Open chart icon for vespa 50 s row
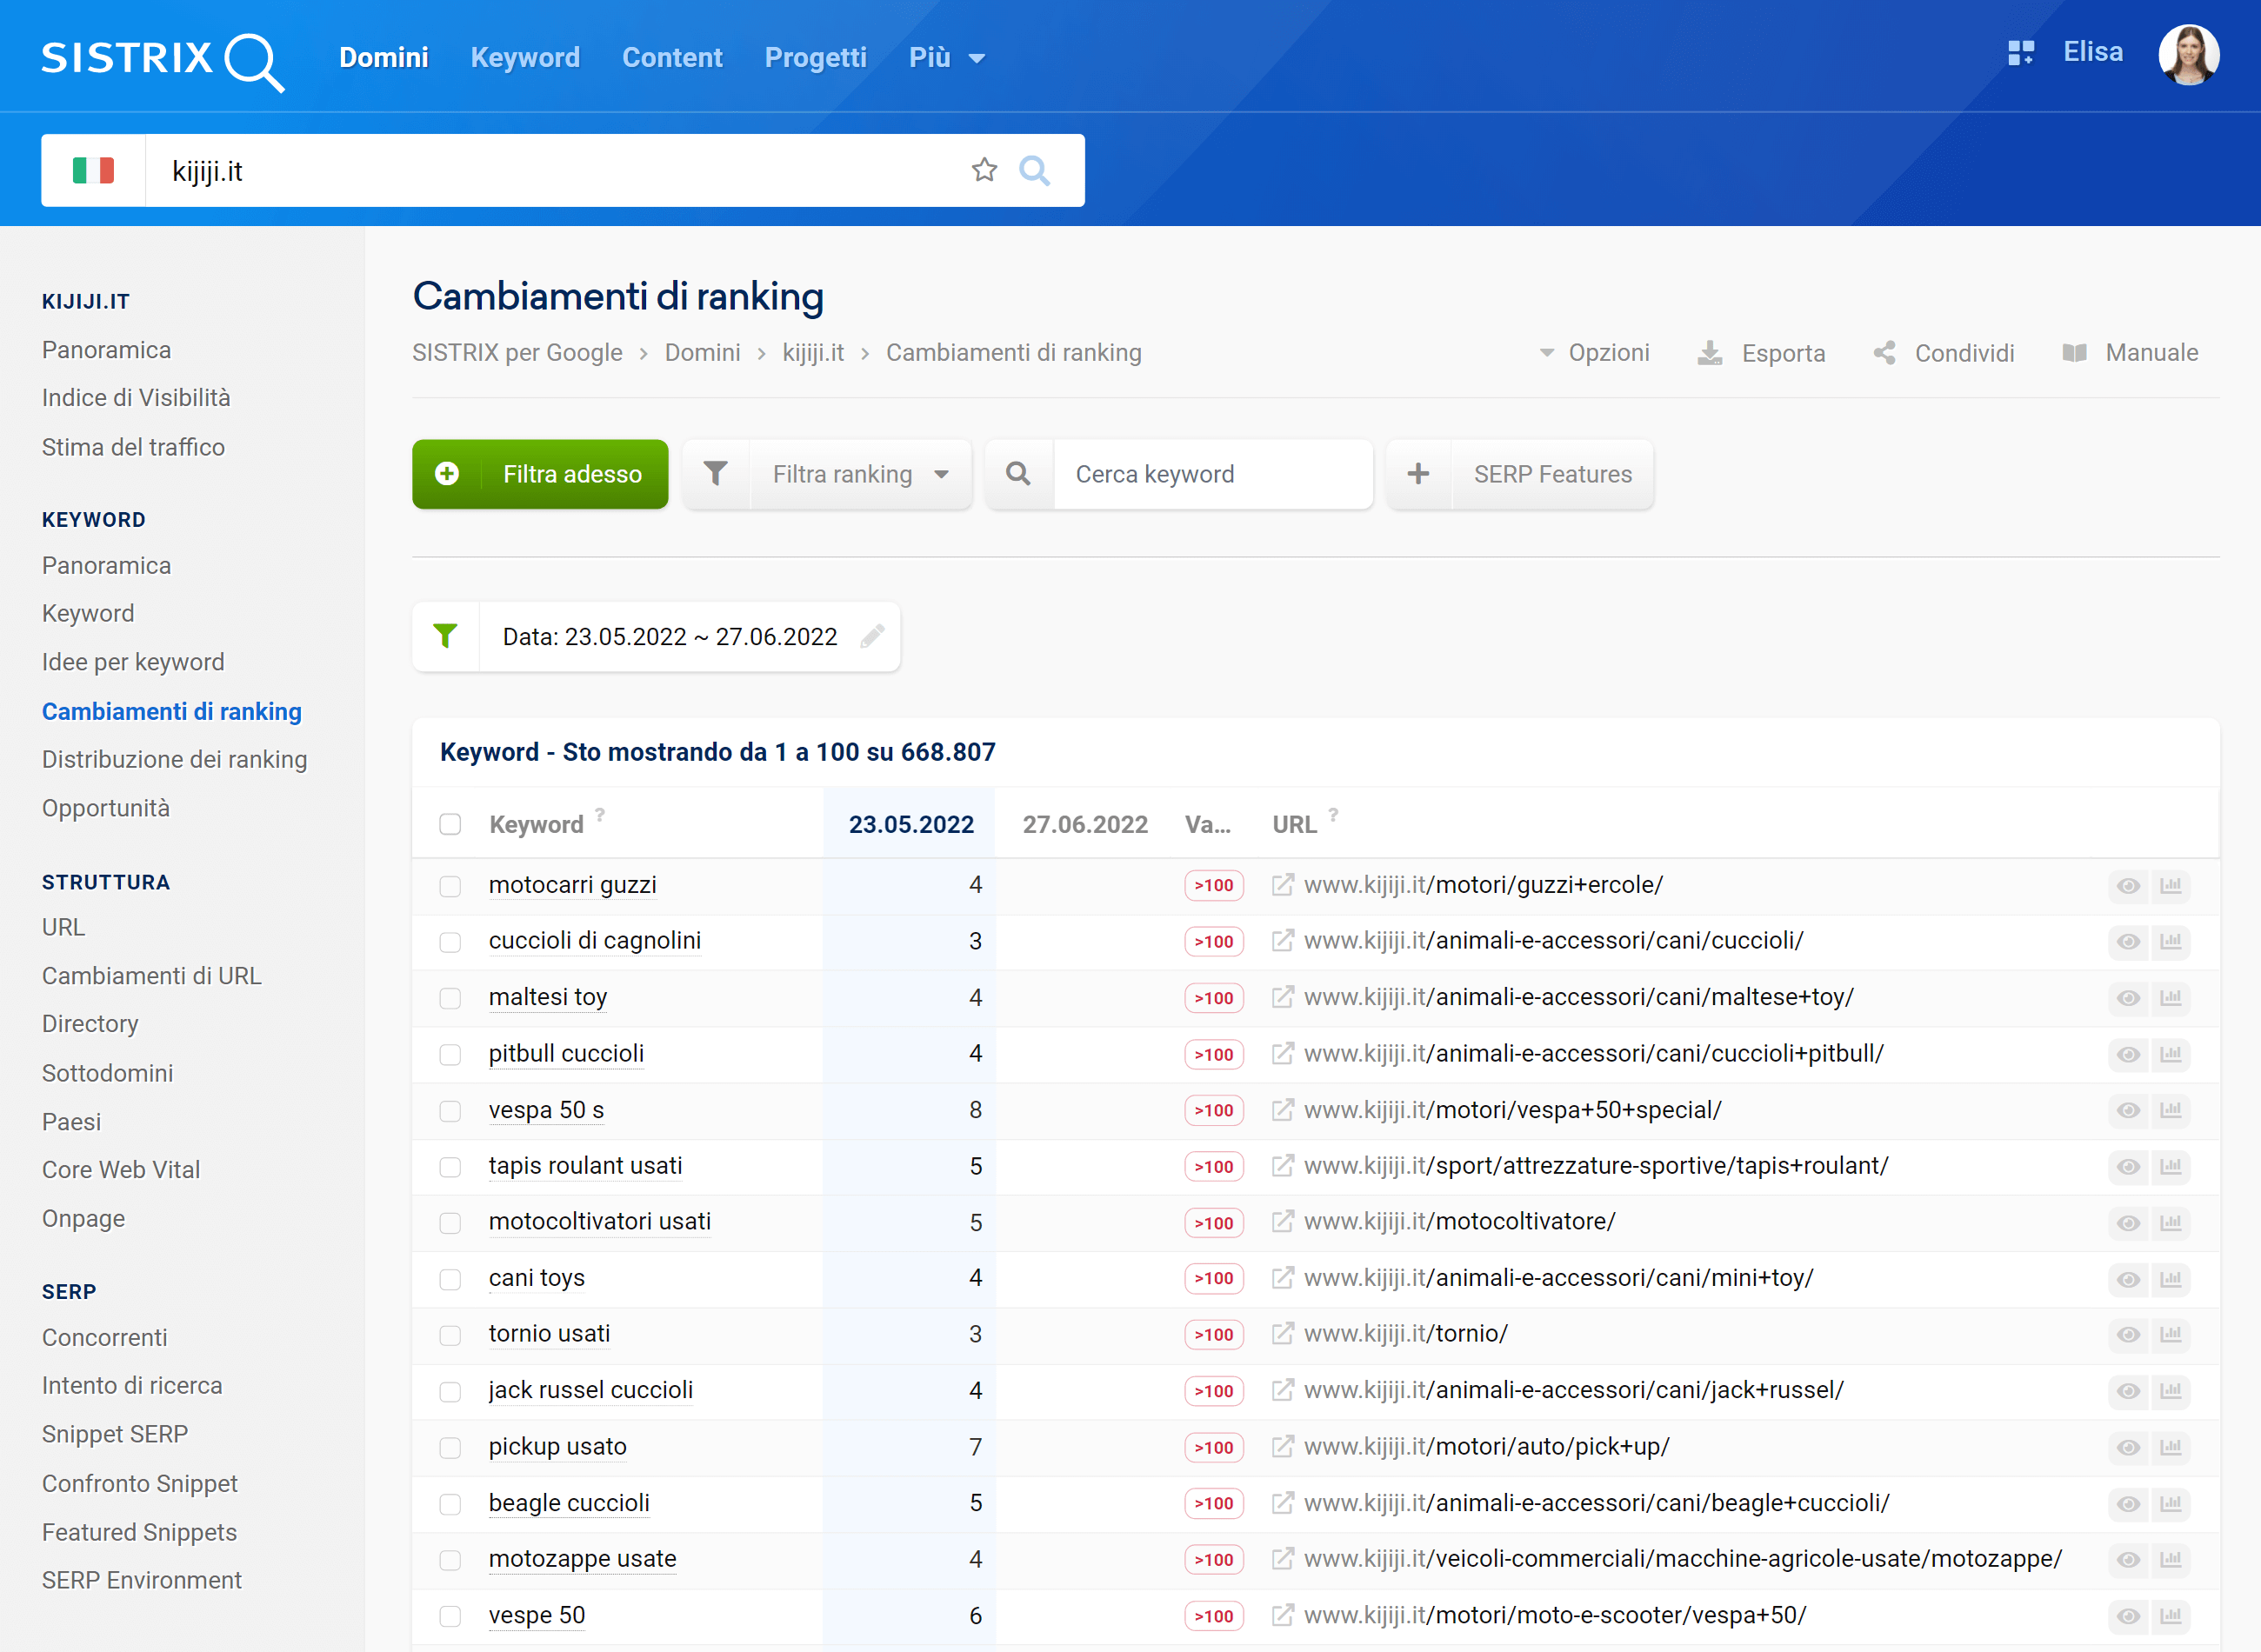 coord(2170,1110)
